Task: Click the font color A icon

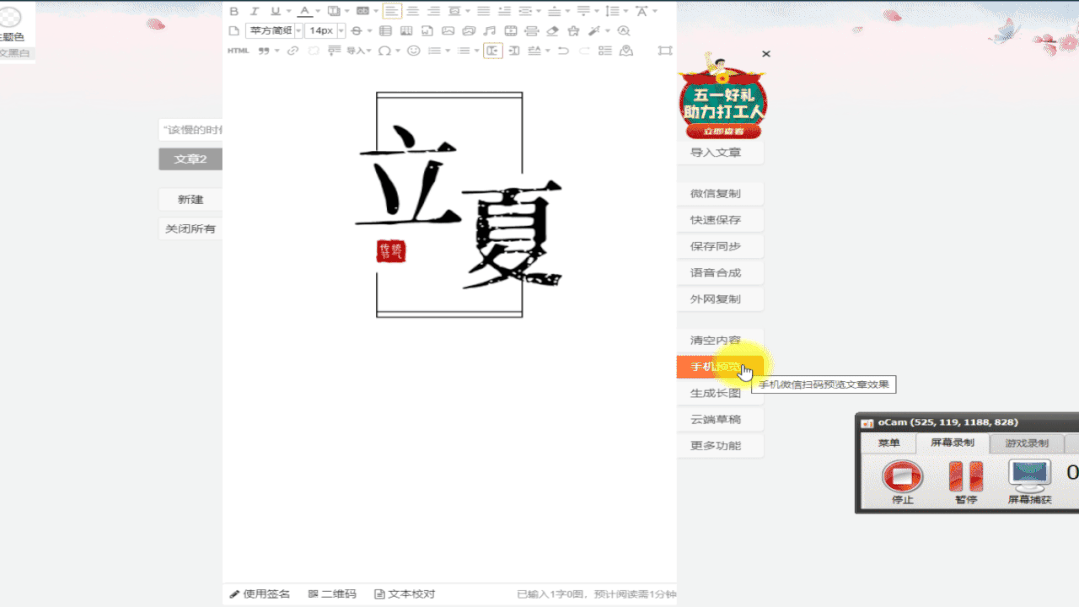Action: point(305,11)
